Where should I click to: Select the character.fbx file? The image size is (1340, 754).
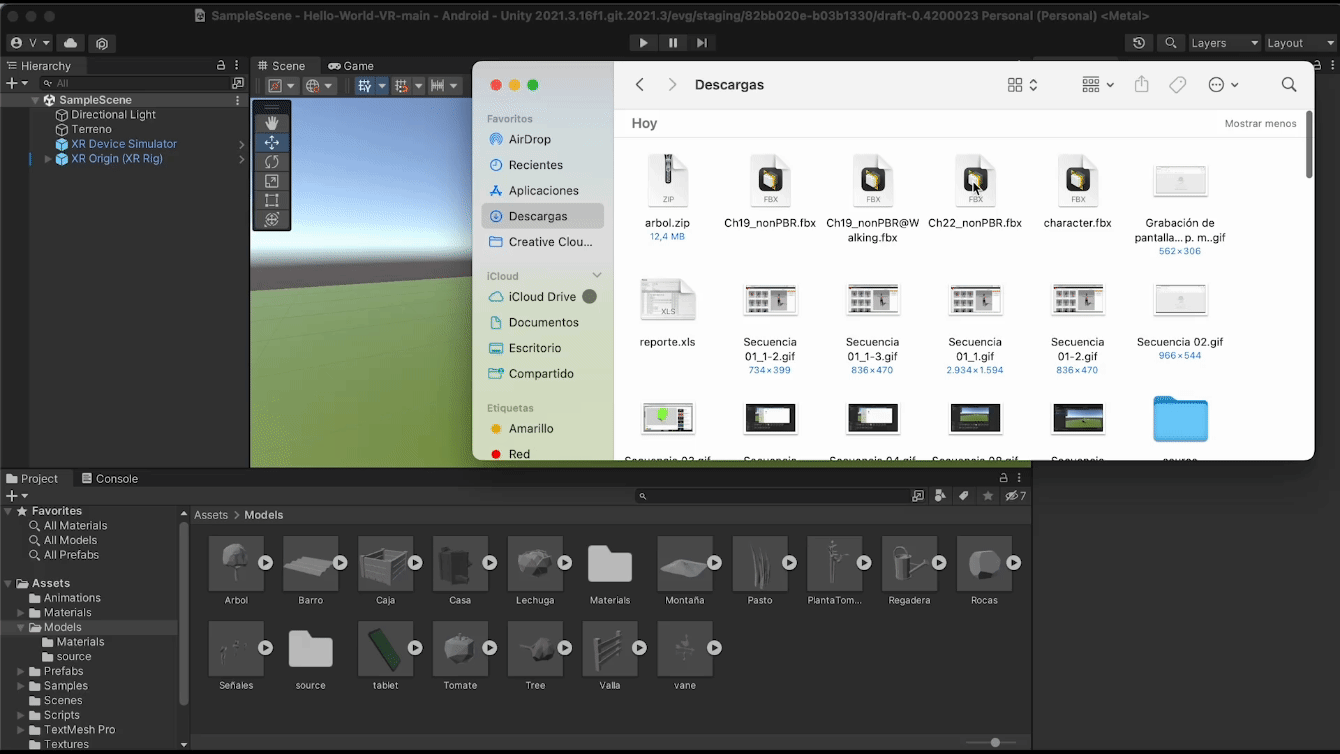pyautogui.click(x=1077, y=192)
